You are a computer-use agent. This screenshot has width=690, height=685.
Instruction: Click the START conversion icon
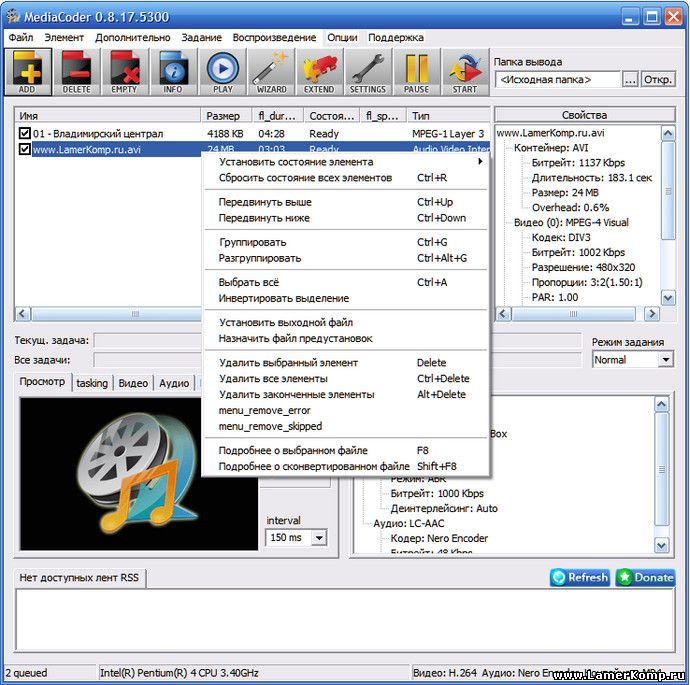[x=464, y=71]
